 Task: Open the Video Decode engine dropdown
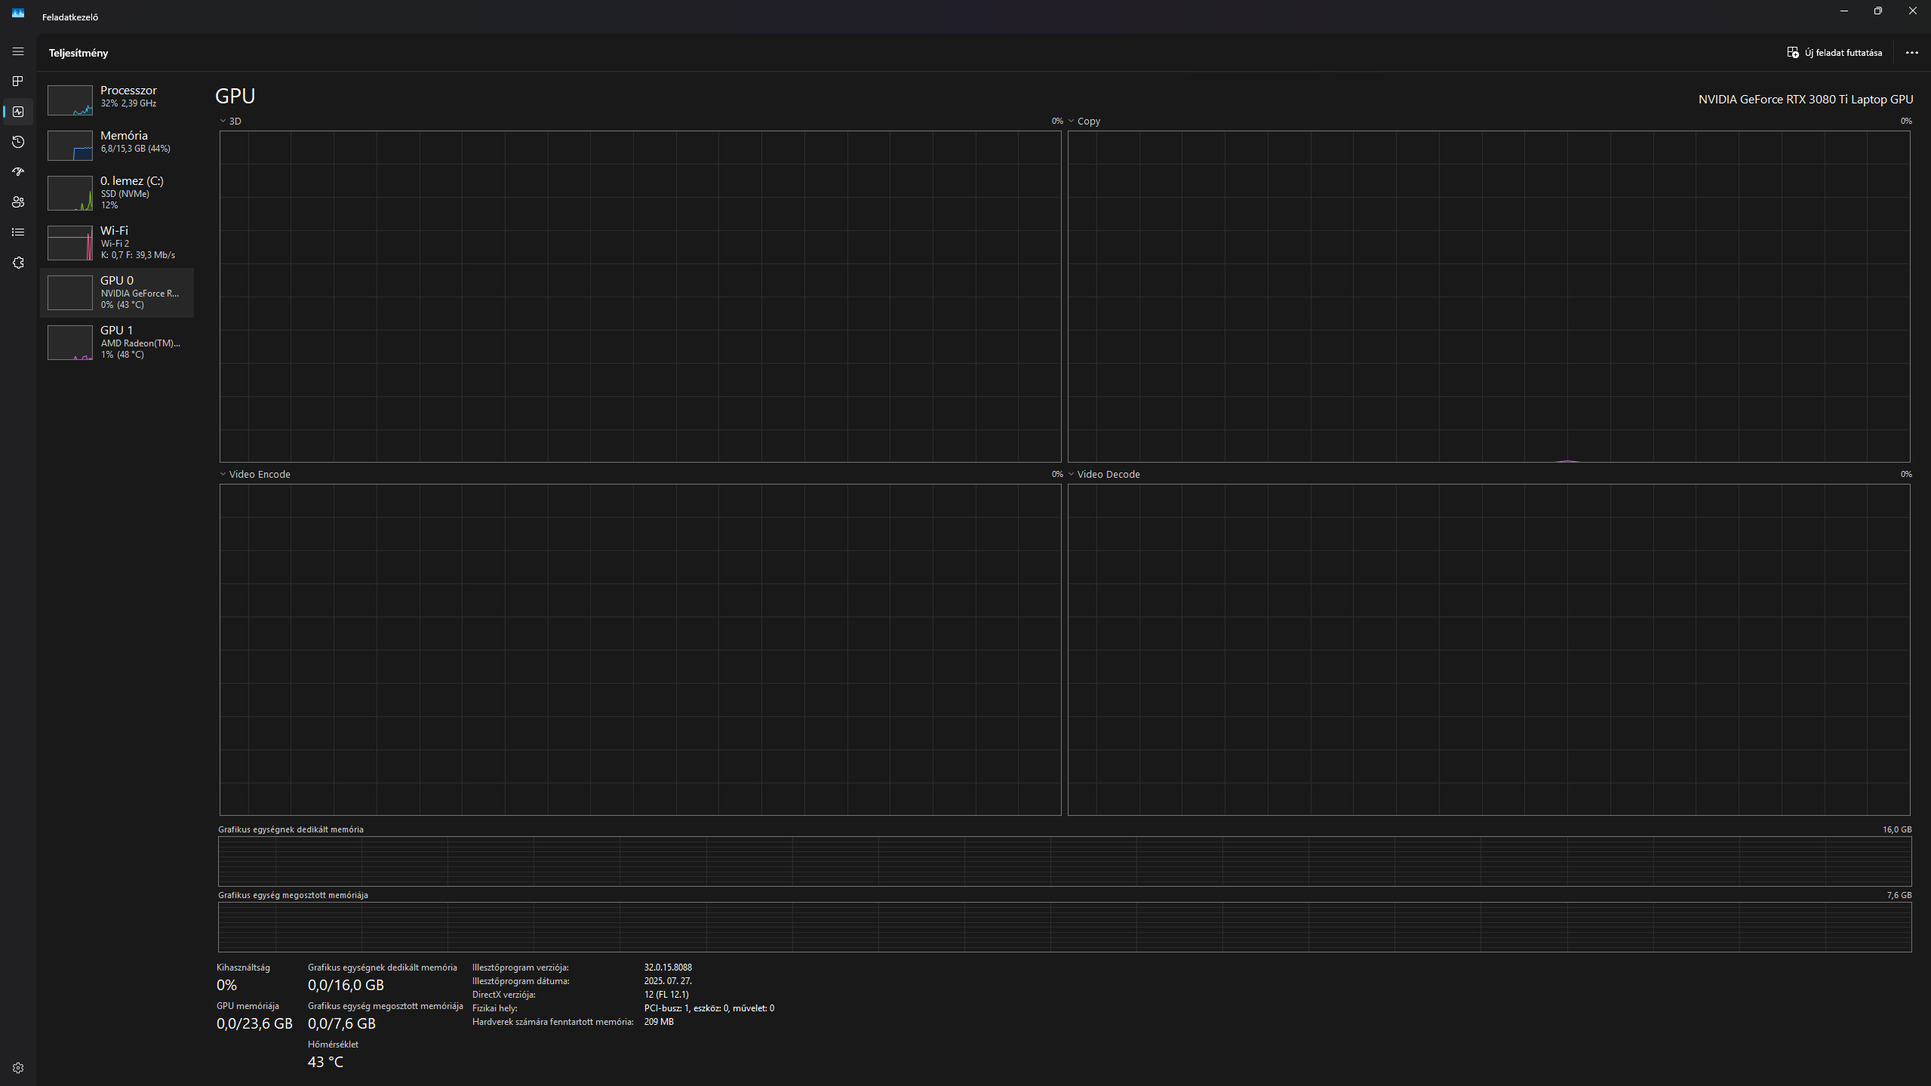(x=1104, y=474)
